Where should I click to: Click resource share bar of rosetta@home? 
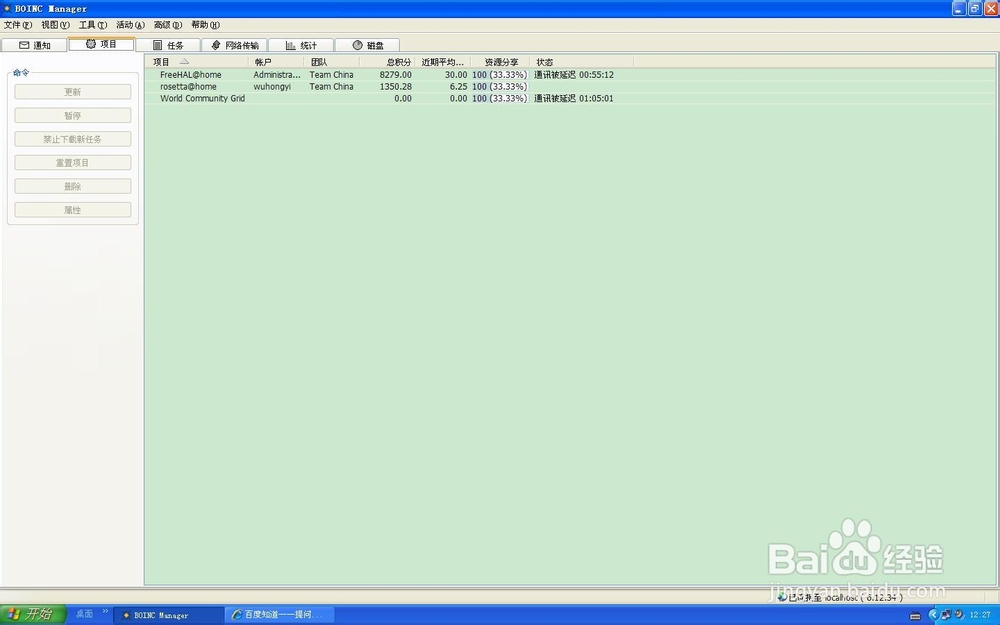tap(500, 87)
